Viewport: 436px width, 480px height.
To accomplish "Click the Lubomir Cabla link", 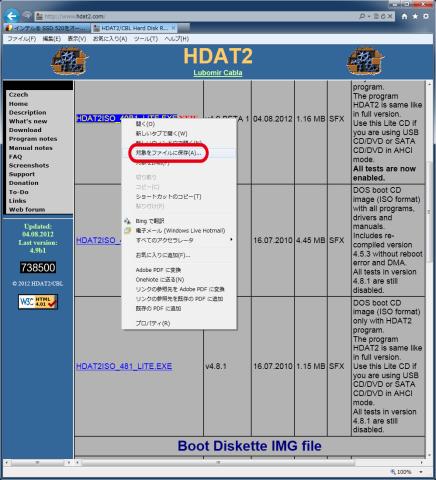I will (x=218, y=73).
